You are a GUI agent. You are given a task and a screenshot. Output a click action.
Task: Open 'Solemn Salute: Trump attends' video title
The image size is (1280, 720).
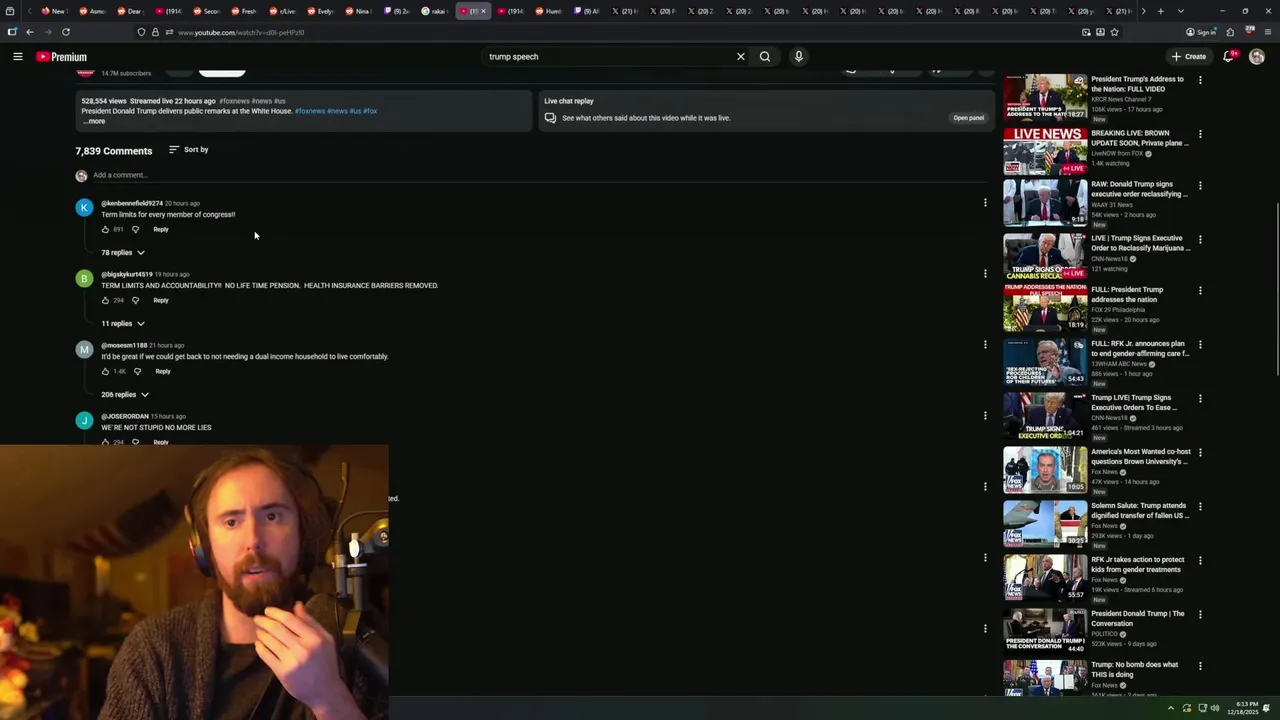(x=1140, y=510)
